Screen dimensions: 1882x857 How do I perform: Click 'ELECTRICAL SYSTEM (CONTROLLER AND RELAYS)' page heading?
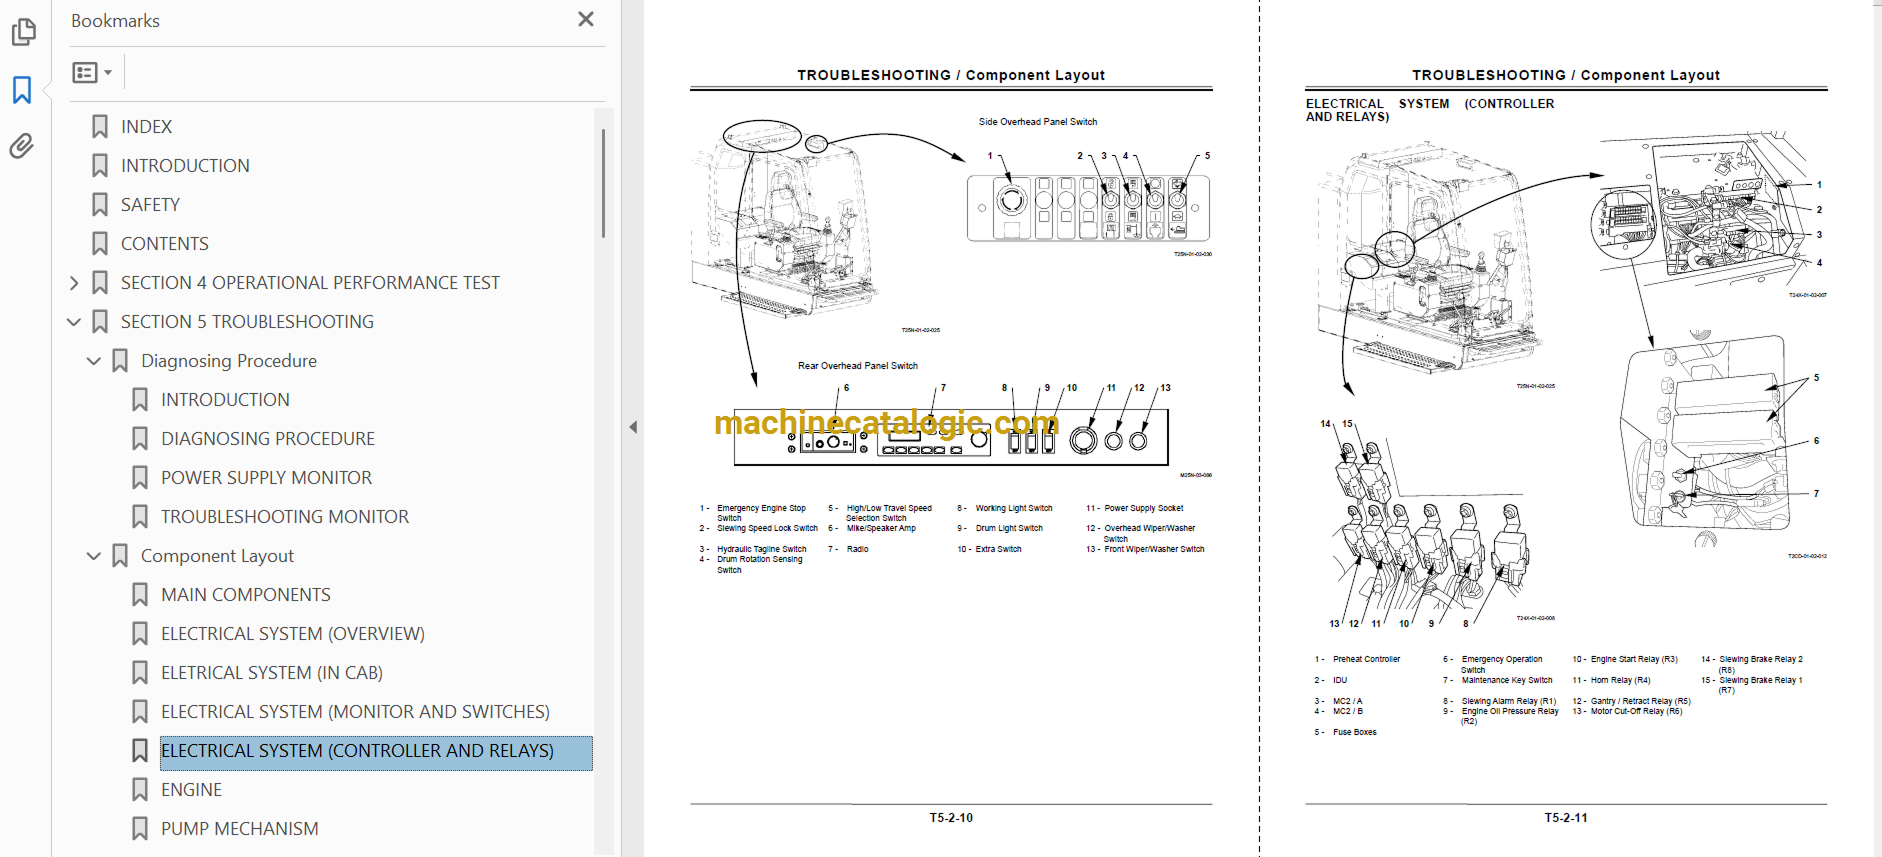(1430, 110)
